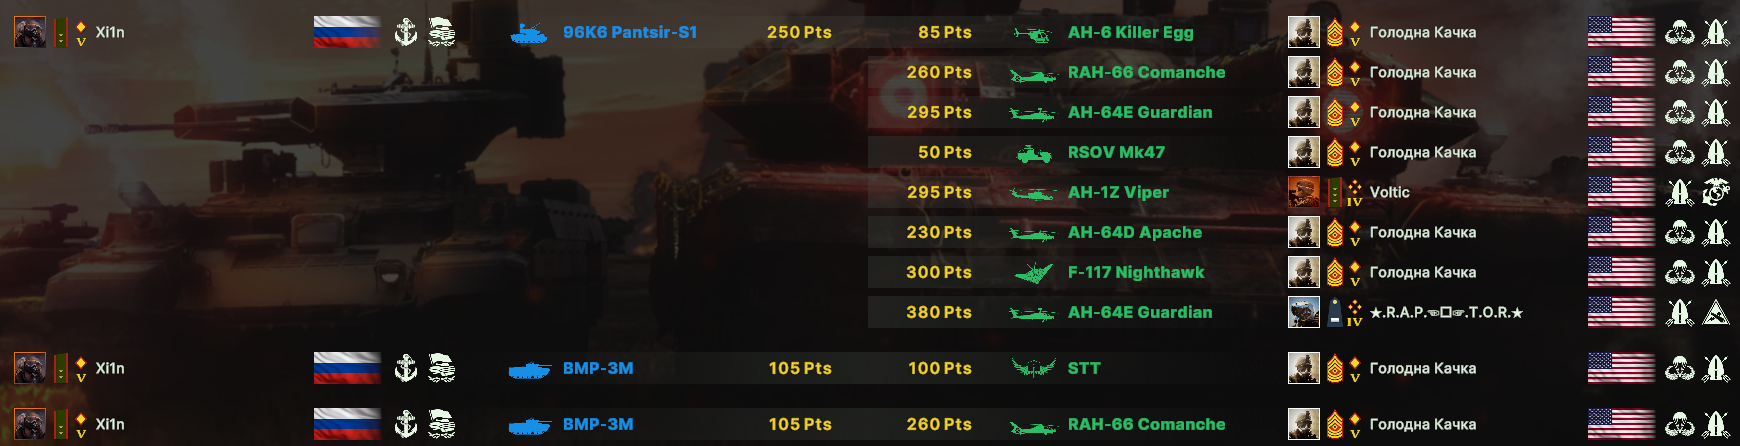Open the ★R.A.P.T.O.R★ player avatar
The width and height of the screenshot is (1740, 446).
click(1304, 312)
